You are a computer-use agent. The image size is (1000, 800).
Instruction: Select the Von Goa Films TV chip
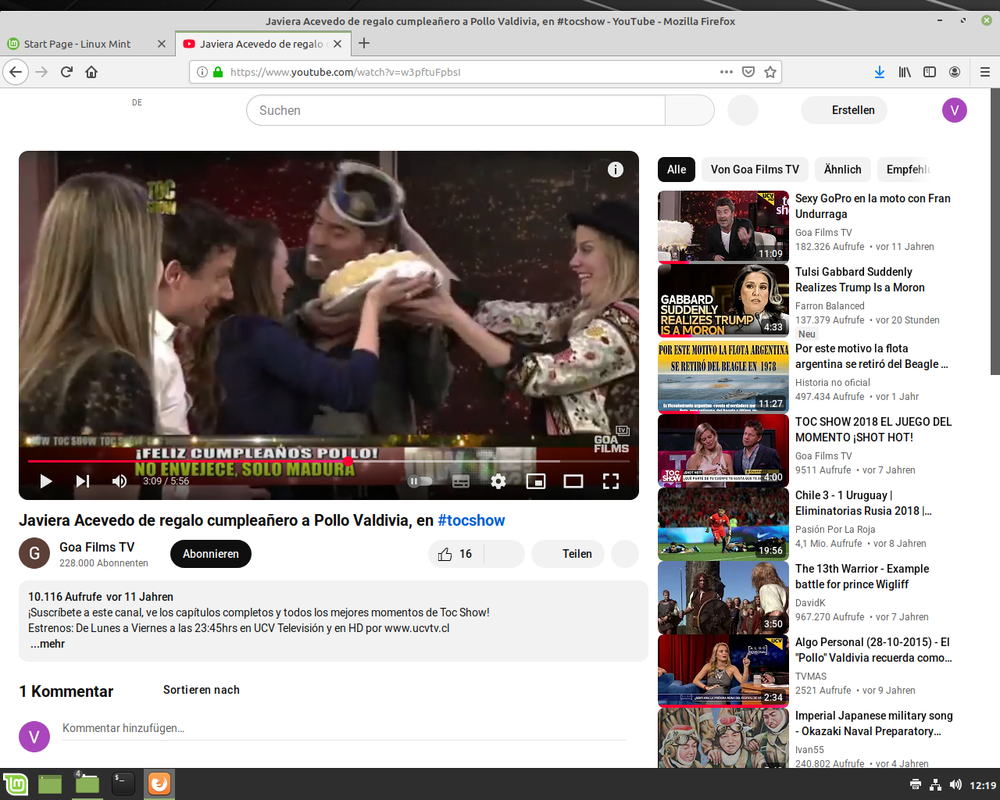coord(754,170)
